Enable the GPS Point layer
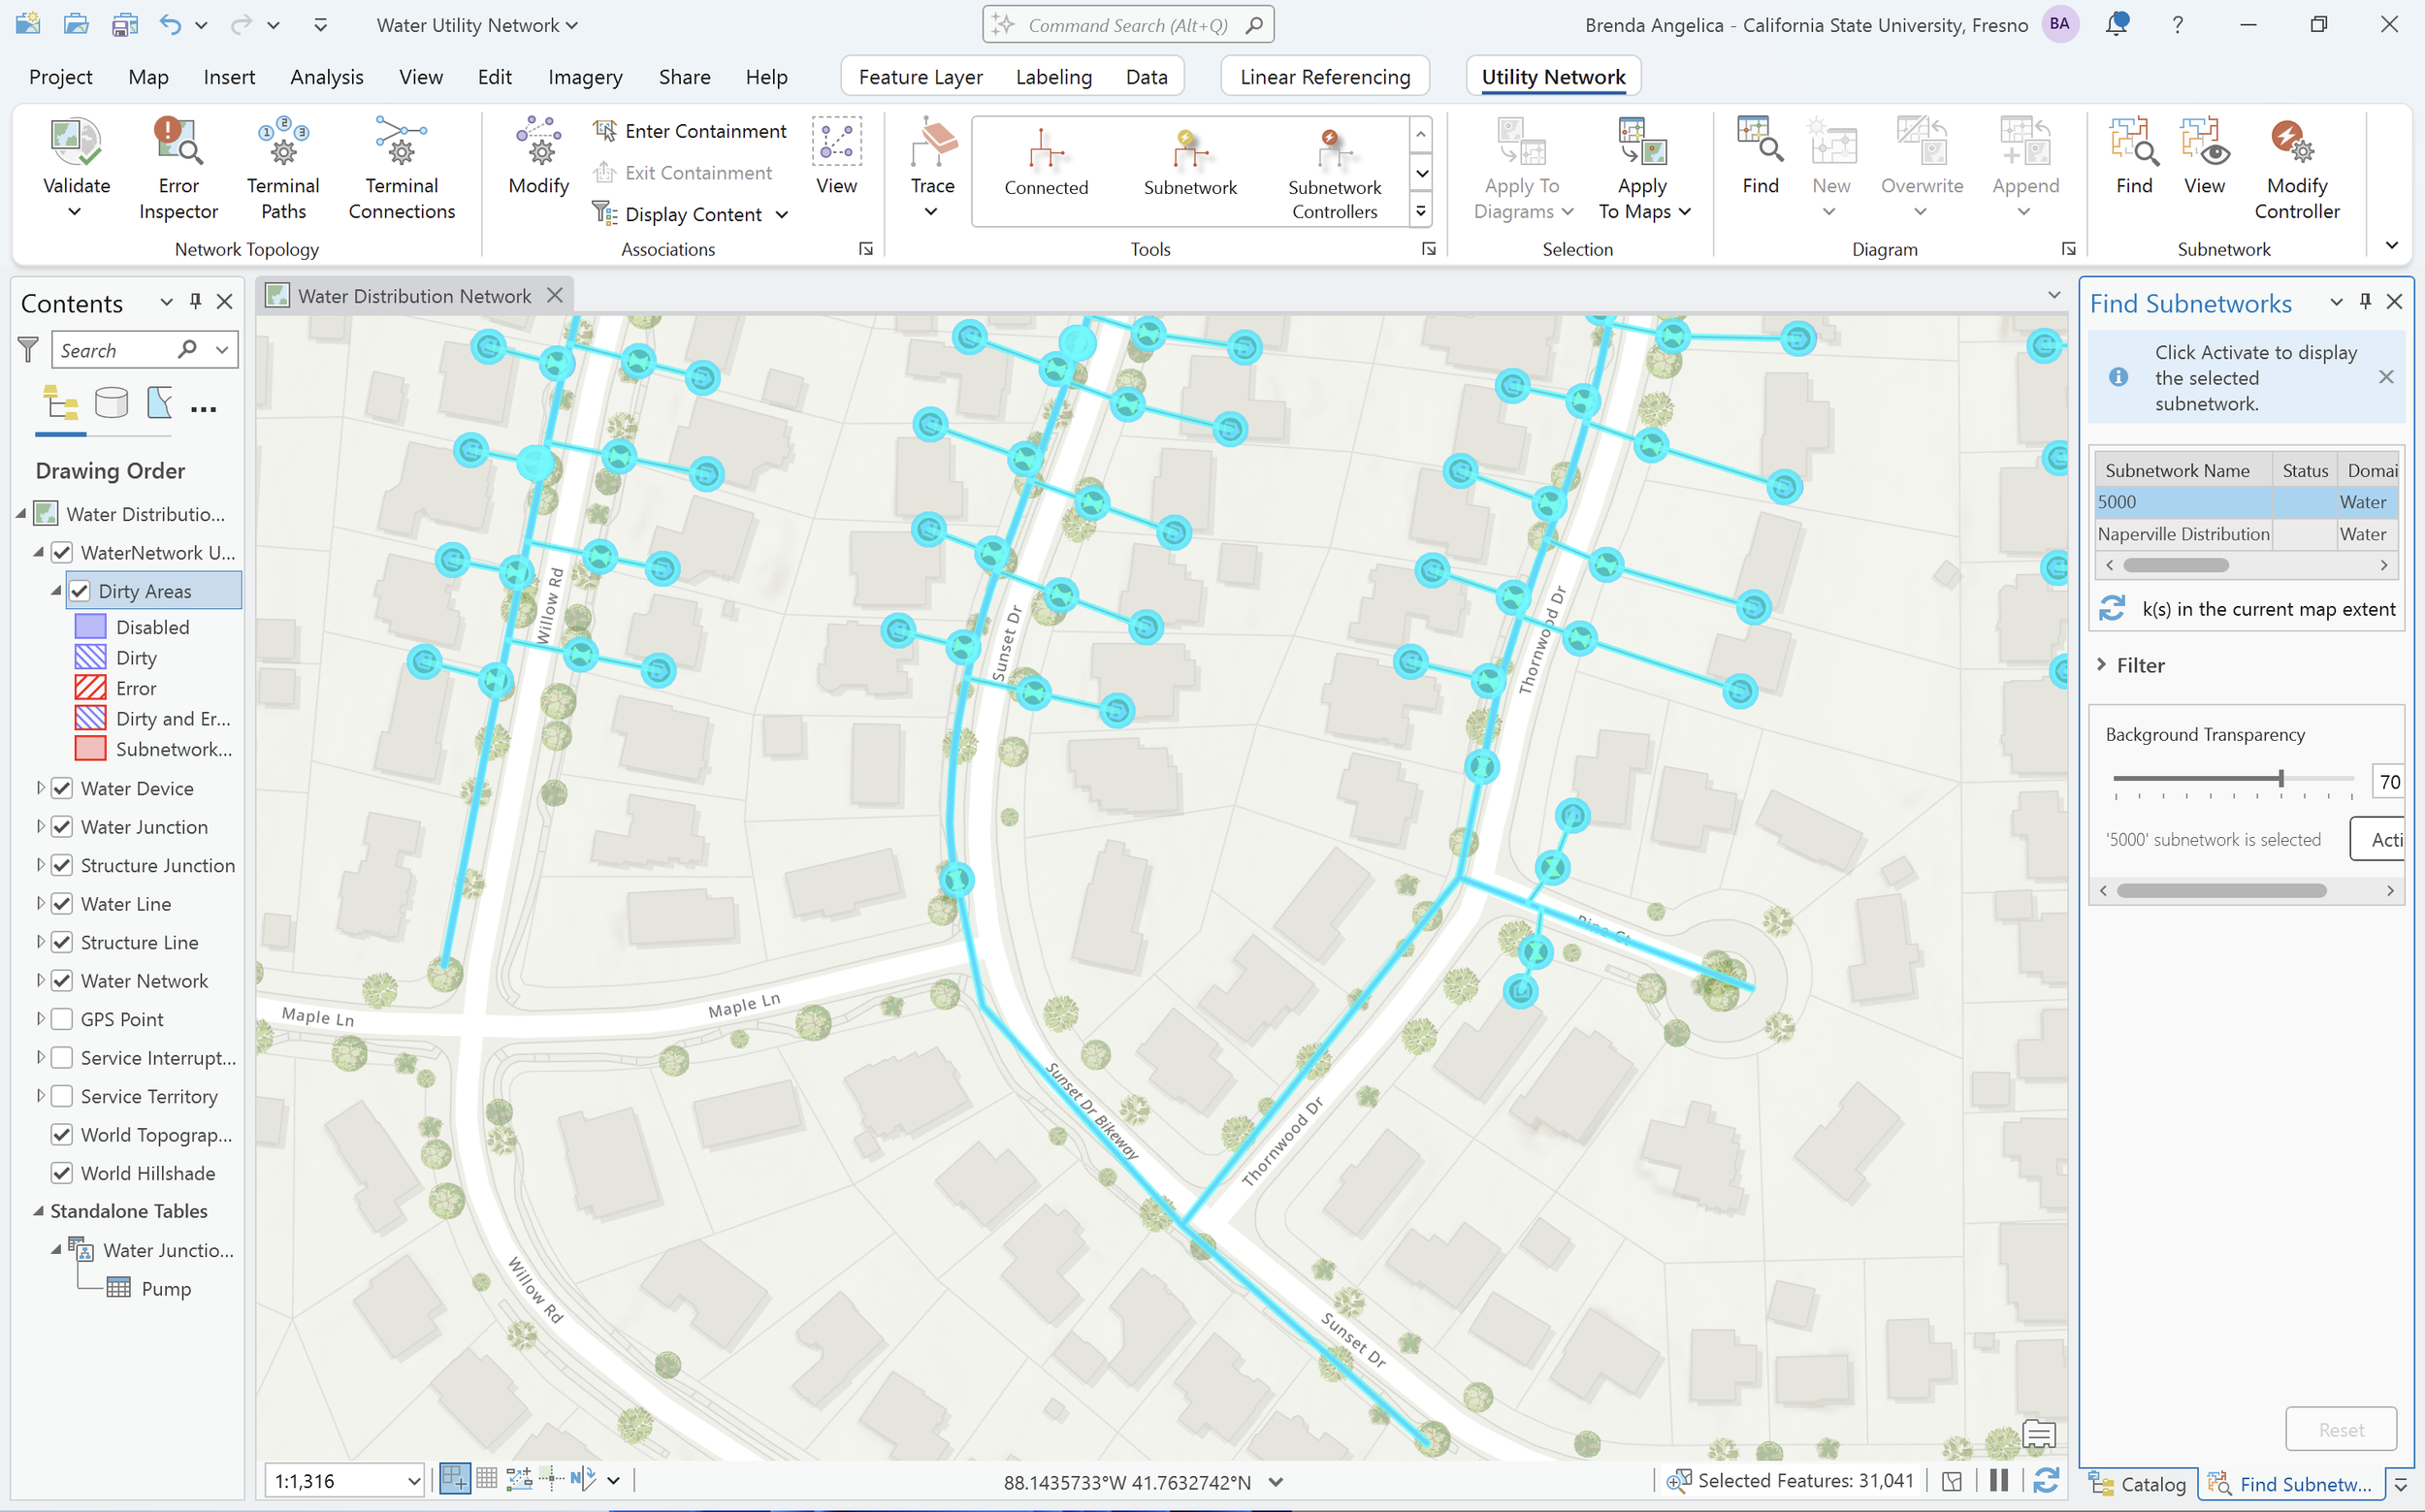Viewport: 2425px width, 1512px height. point(62,1019)
